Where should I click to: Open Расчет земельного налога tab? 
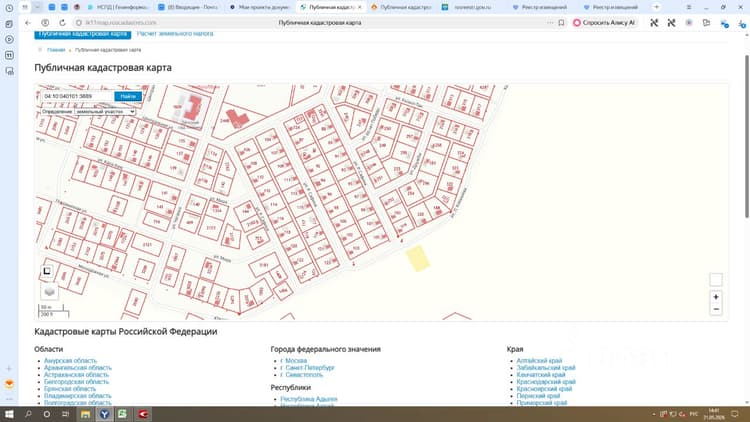point(175,33)
